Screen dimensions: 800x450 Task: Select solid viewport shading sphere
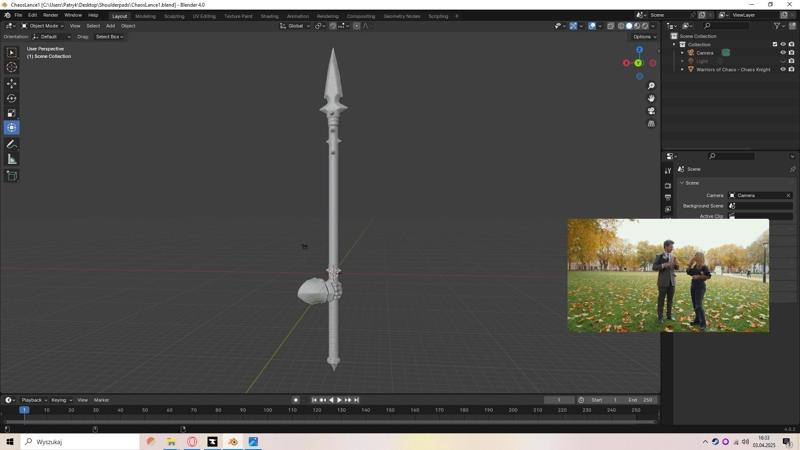tap(629, 26)
